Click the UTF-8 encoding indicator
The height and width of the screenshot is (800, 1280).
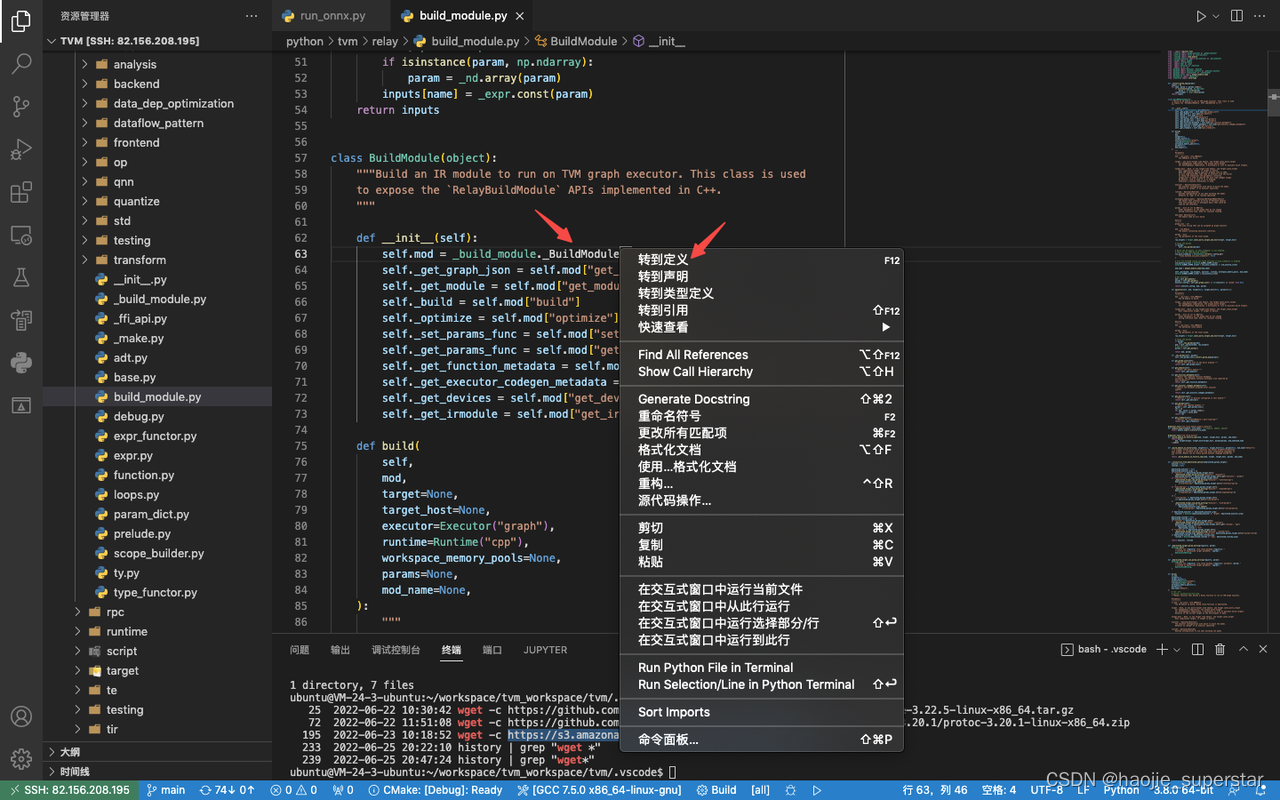[1047, 790]
